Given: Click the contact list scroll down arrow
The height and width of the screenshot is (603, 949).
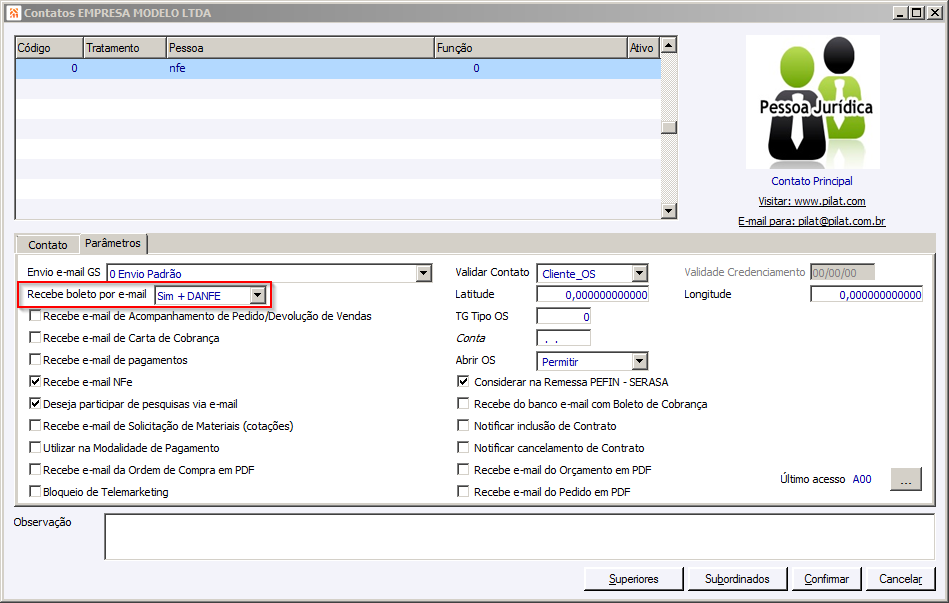Looking at the screenshot, I should click(668, 211).
